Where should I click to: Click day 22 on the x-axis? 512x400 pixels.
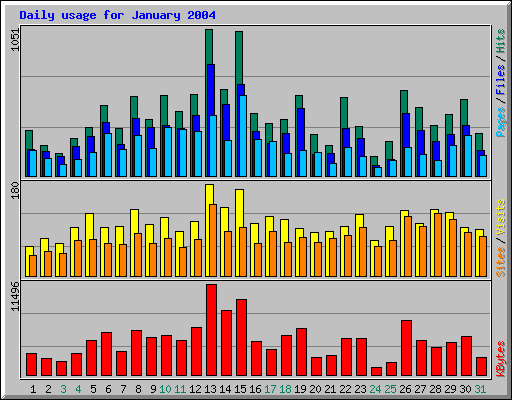pyautogui.click(x=345, y=389)
